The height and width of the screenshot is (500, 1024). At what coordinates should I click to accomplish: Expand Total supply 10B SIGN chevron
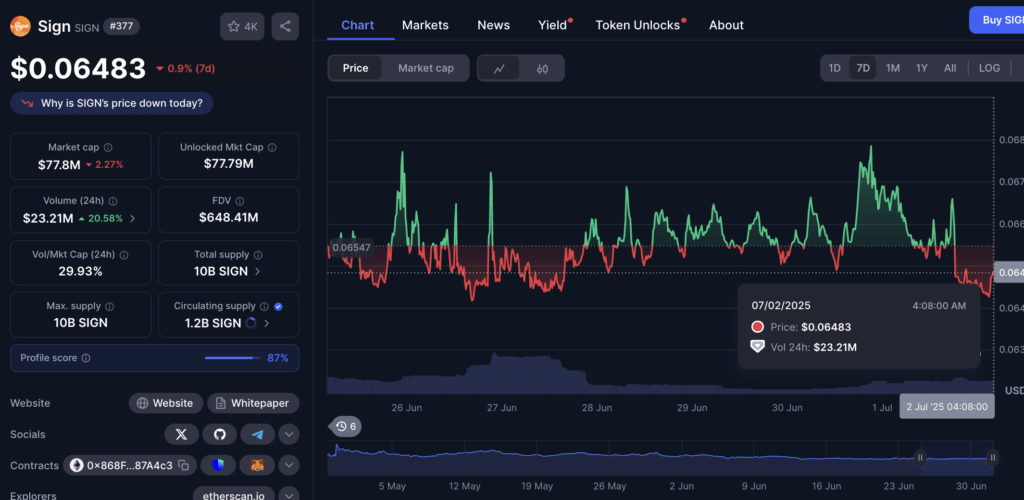pos(257,271)
